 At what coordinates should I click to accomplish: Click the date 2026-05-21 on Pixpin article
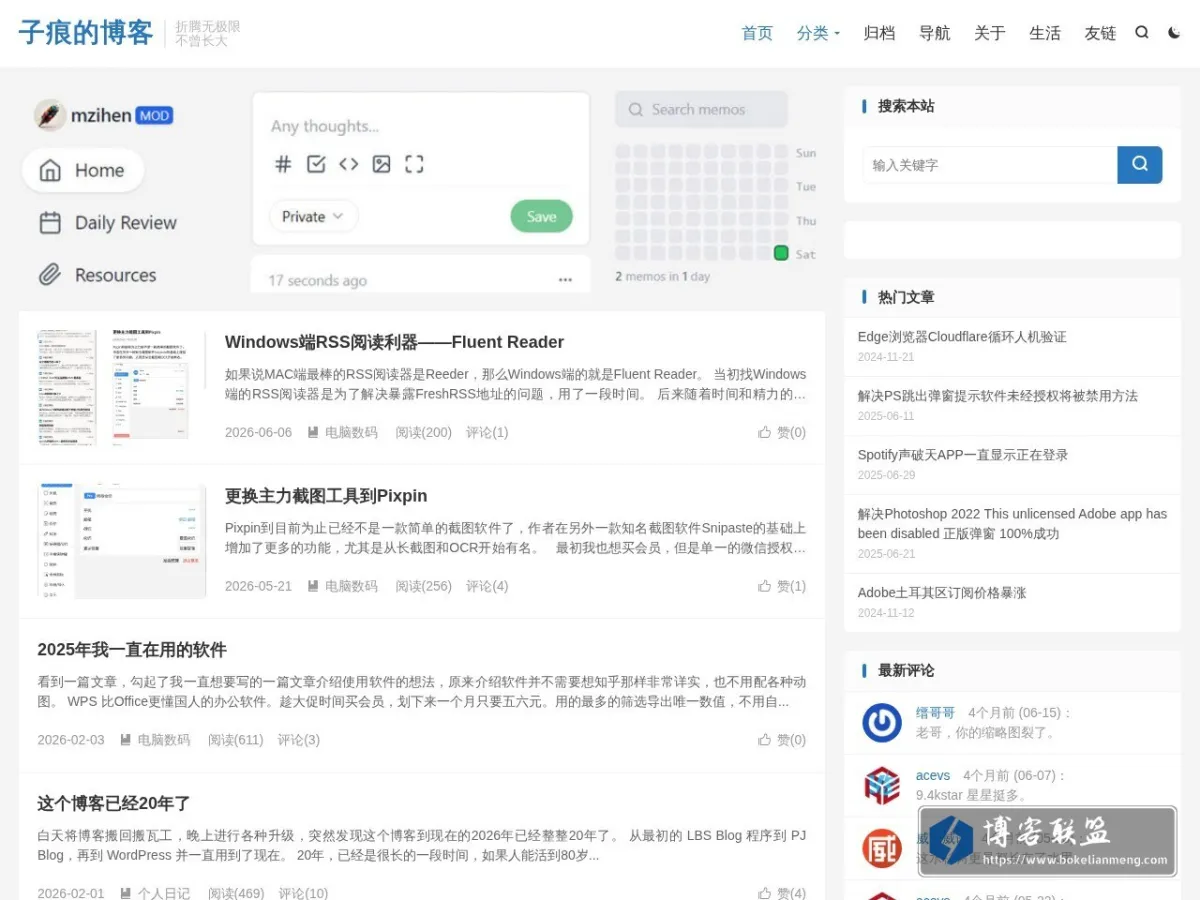(x=259, y=586)
